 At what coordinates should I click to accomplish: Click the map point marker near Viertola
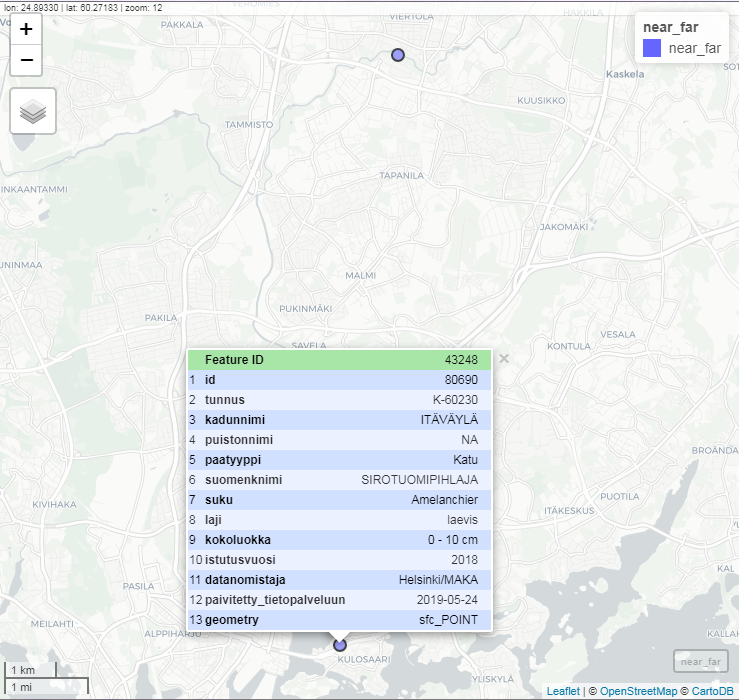(398, 55)
